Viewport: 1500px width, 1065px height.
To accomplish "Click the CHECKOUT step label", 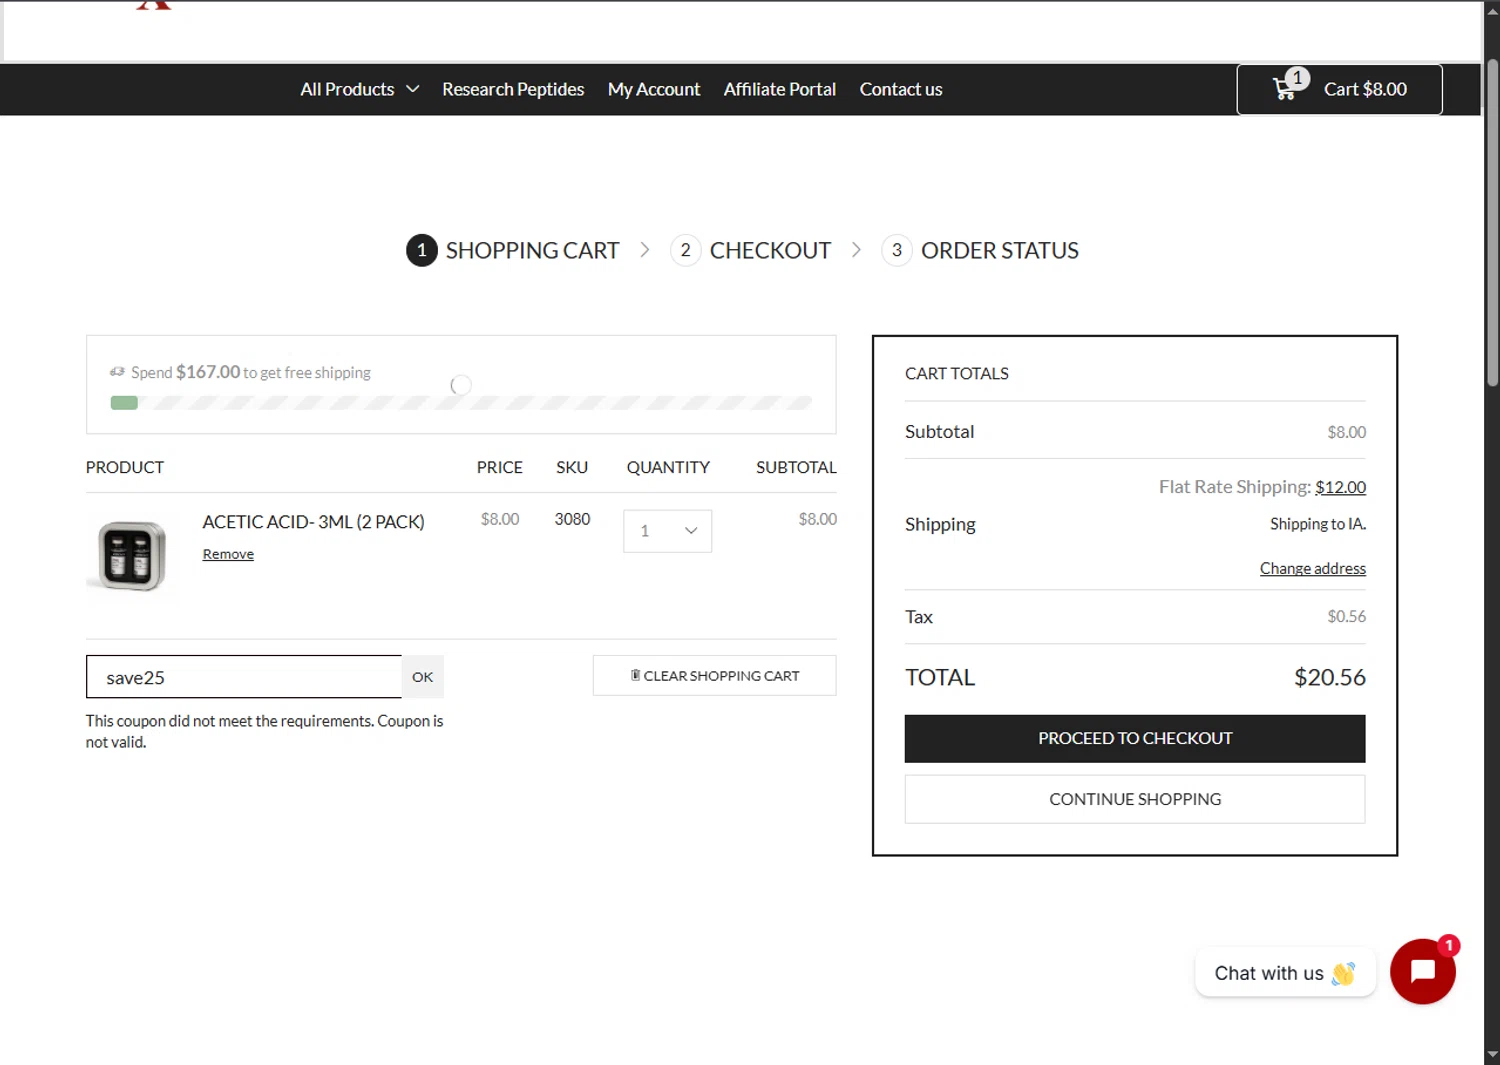I will coord(770,250).
